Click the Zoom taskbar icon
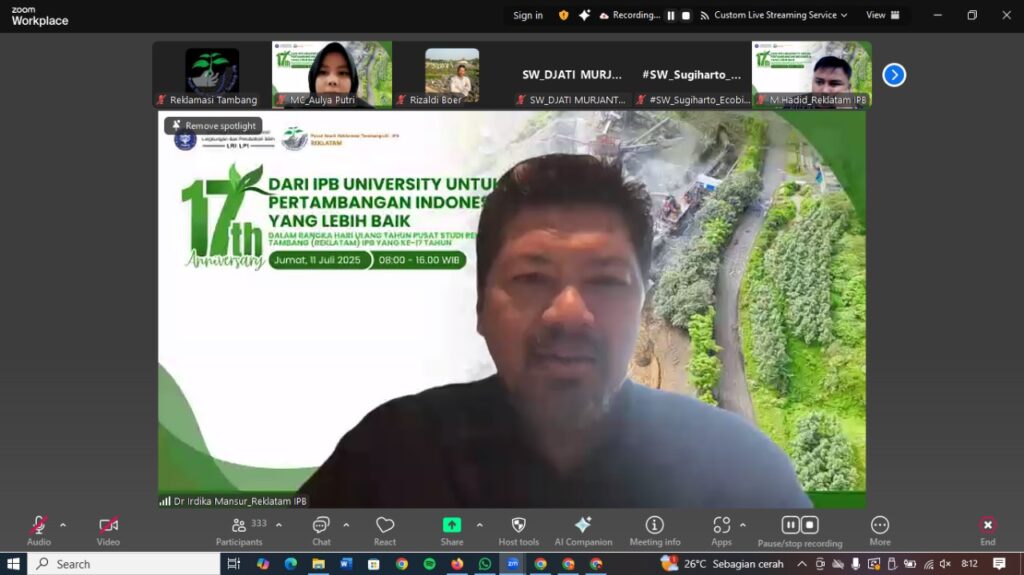The height and width of the screenshot is (575, 1024). click(513, 563)
